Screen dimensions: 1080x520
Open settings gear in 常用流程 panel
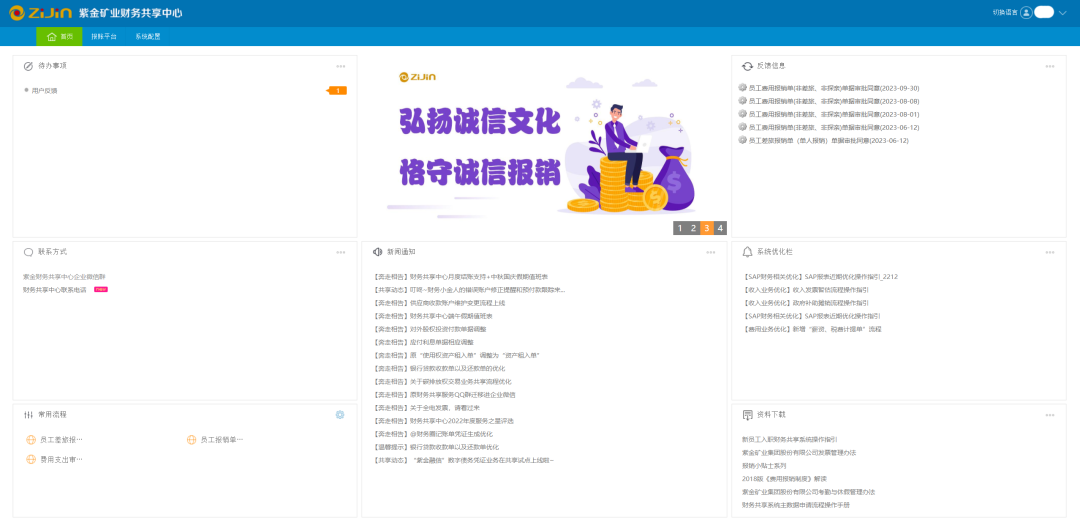tap(340, 414)
